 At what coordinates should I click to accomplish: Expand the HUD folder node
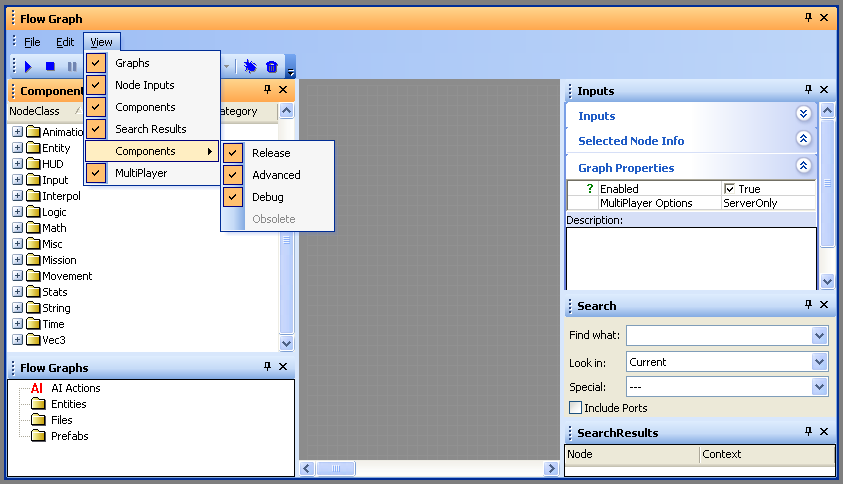point(17,163)
